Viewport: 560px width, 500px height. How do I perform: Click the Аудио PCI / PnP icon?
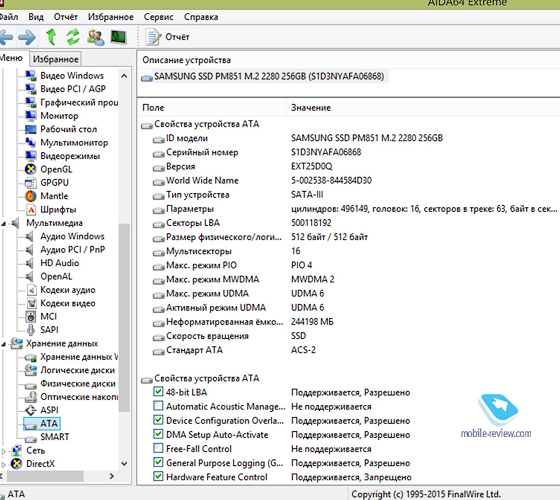coord(30,250)
